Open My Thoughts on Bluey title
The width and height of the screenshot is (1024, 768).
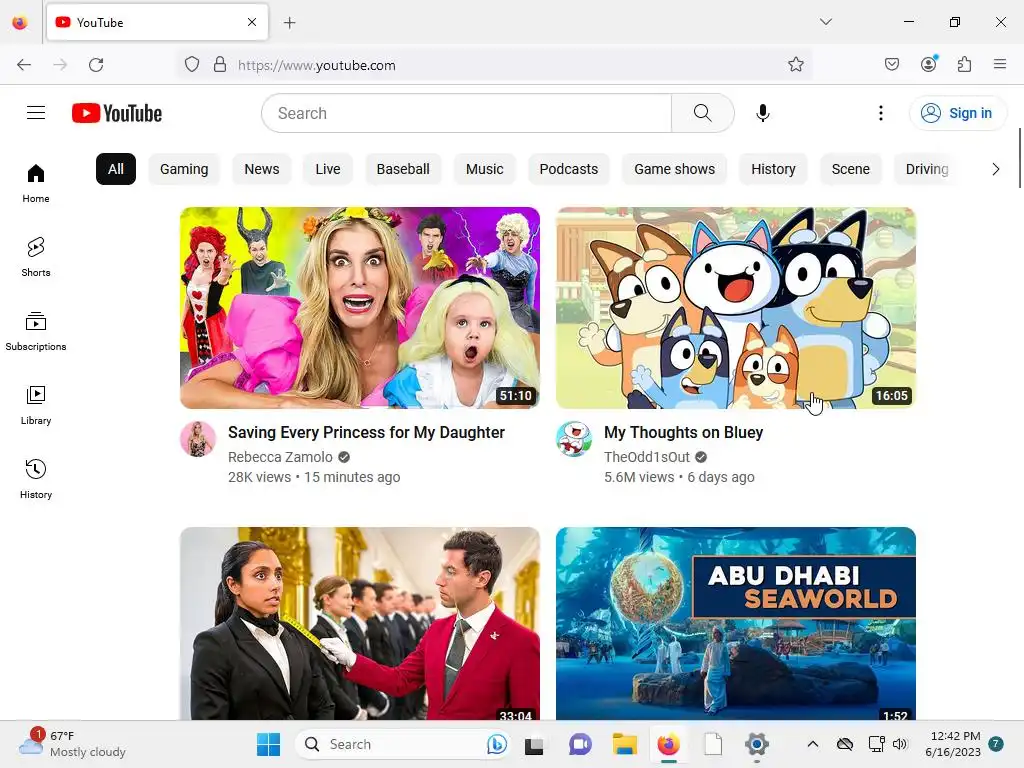pos(683,432)
